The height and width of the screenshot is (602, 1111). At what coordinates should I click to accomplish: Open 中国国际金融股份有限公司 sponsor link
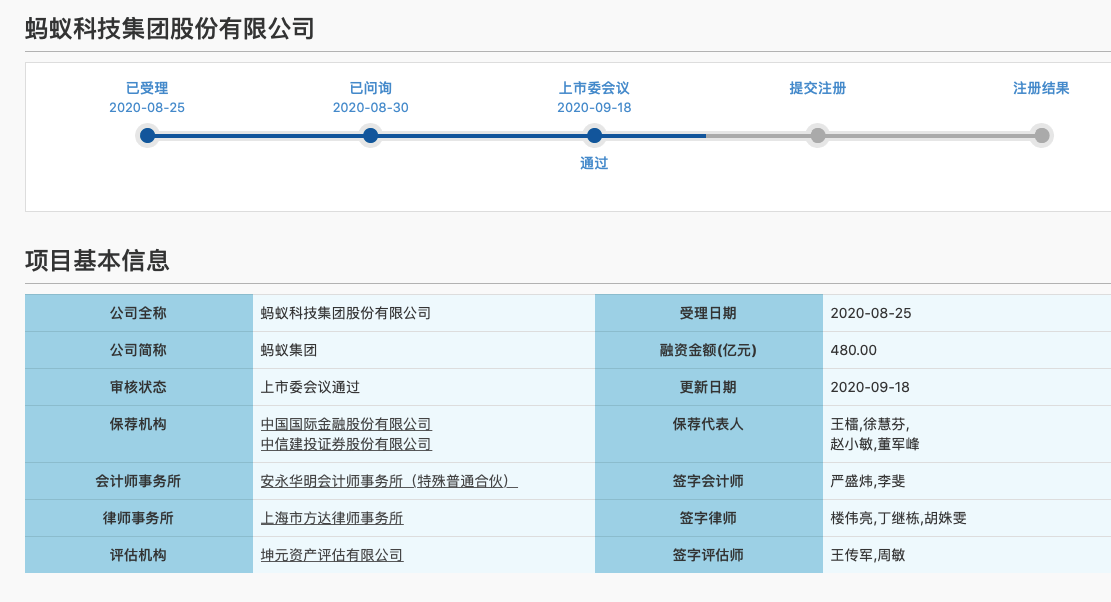point(346,424)
